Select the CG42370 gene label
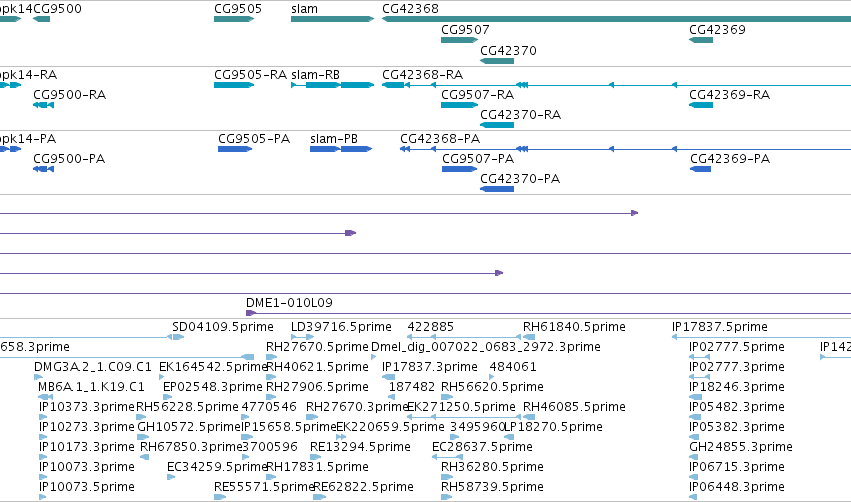 [509, 50]
